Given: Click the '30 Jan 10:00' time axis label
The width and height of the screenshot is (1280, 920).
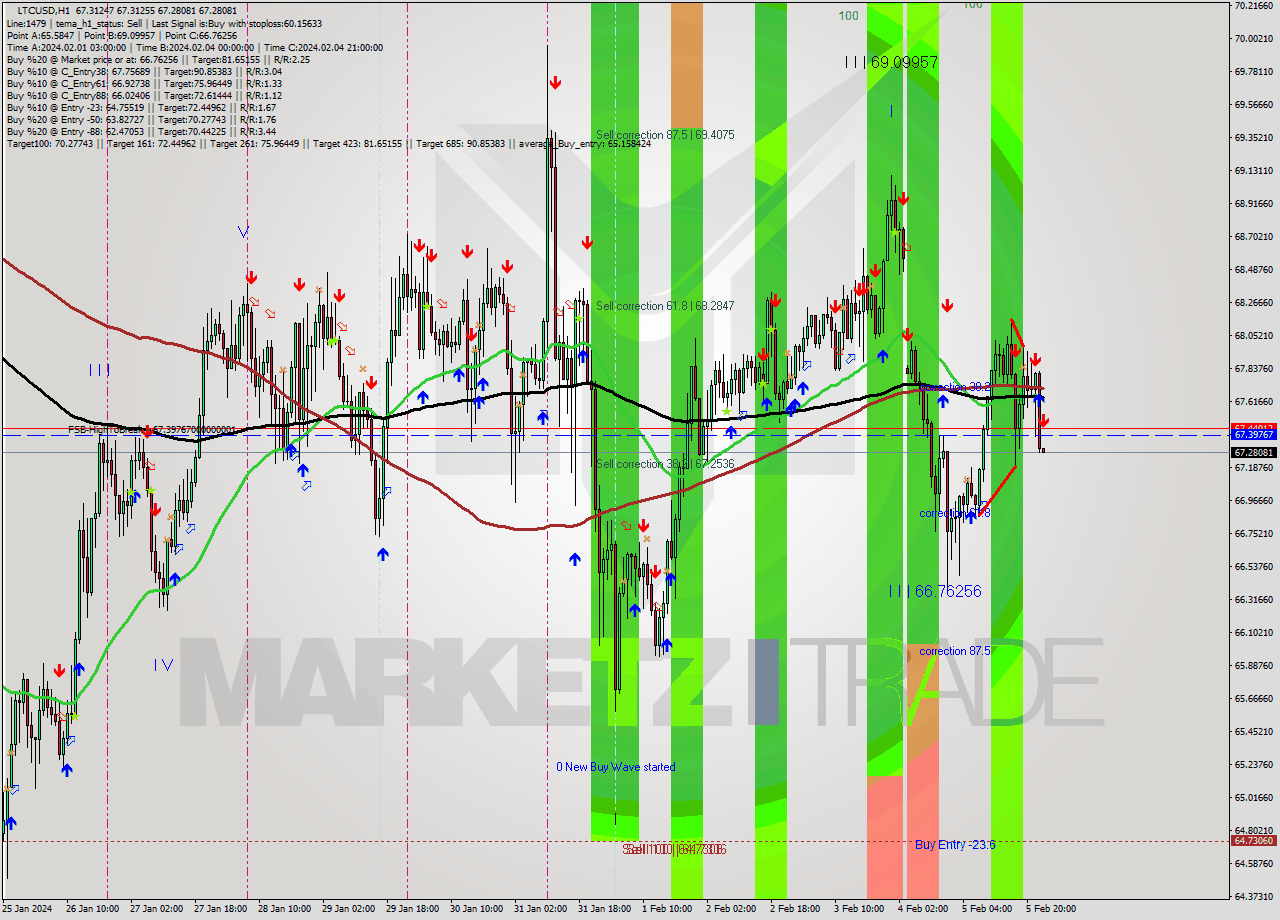Looking at the screenshot, I should click(476, 909).
